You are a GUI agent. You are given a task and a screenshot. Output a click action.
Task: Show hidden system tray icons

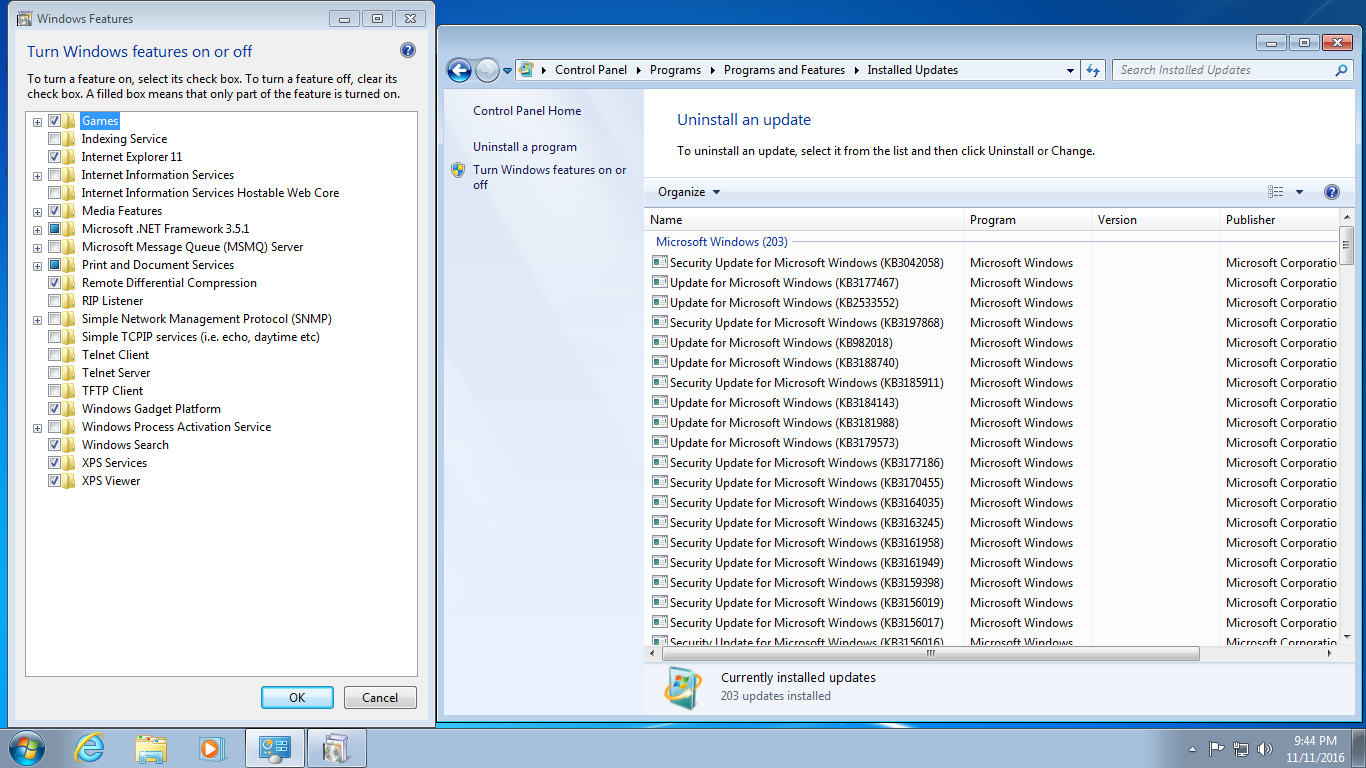tap(1192, 749)
